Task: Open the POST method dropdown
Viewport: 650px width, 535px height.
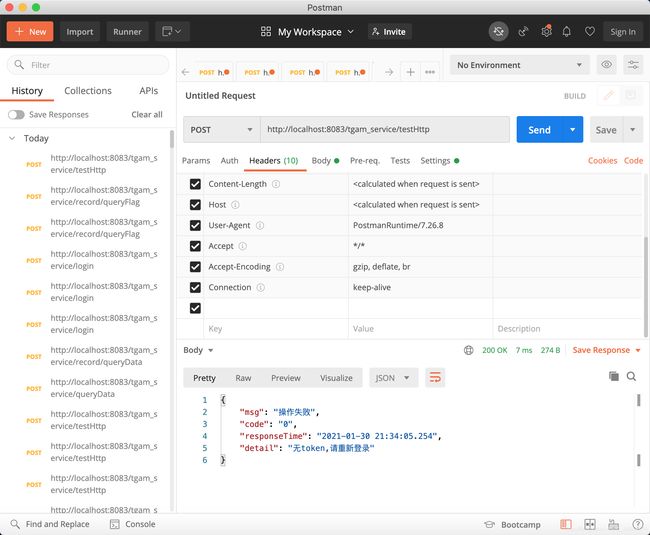Action: pyautogui.click(x=222, y=130)
